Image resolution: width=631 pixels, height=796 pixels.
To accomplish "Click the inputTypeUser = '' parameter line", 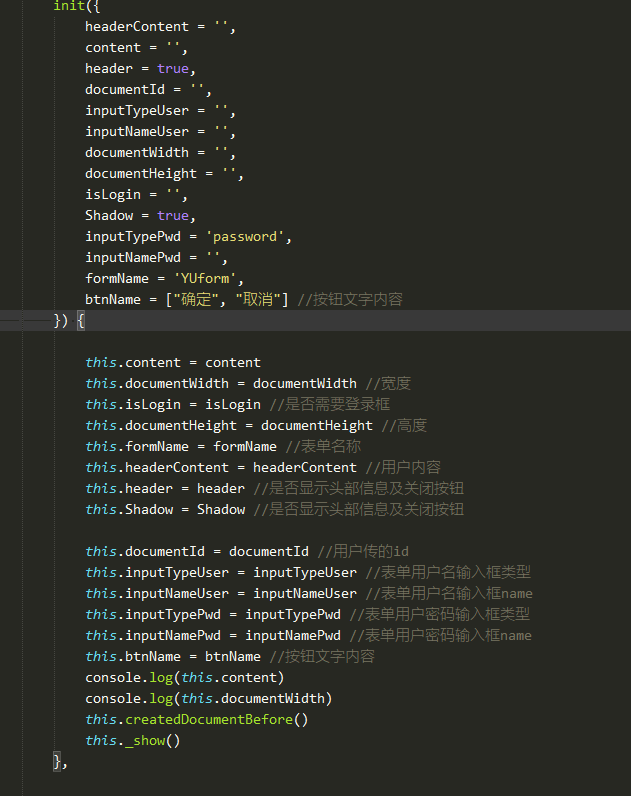I will [x=160, y=111].
